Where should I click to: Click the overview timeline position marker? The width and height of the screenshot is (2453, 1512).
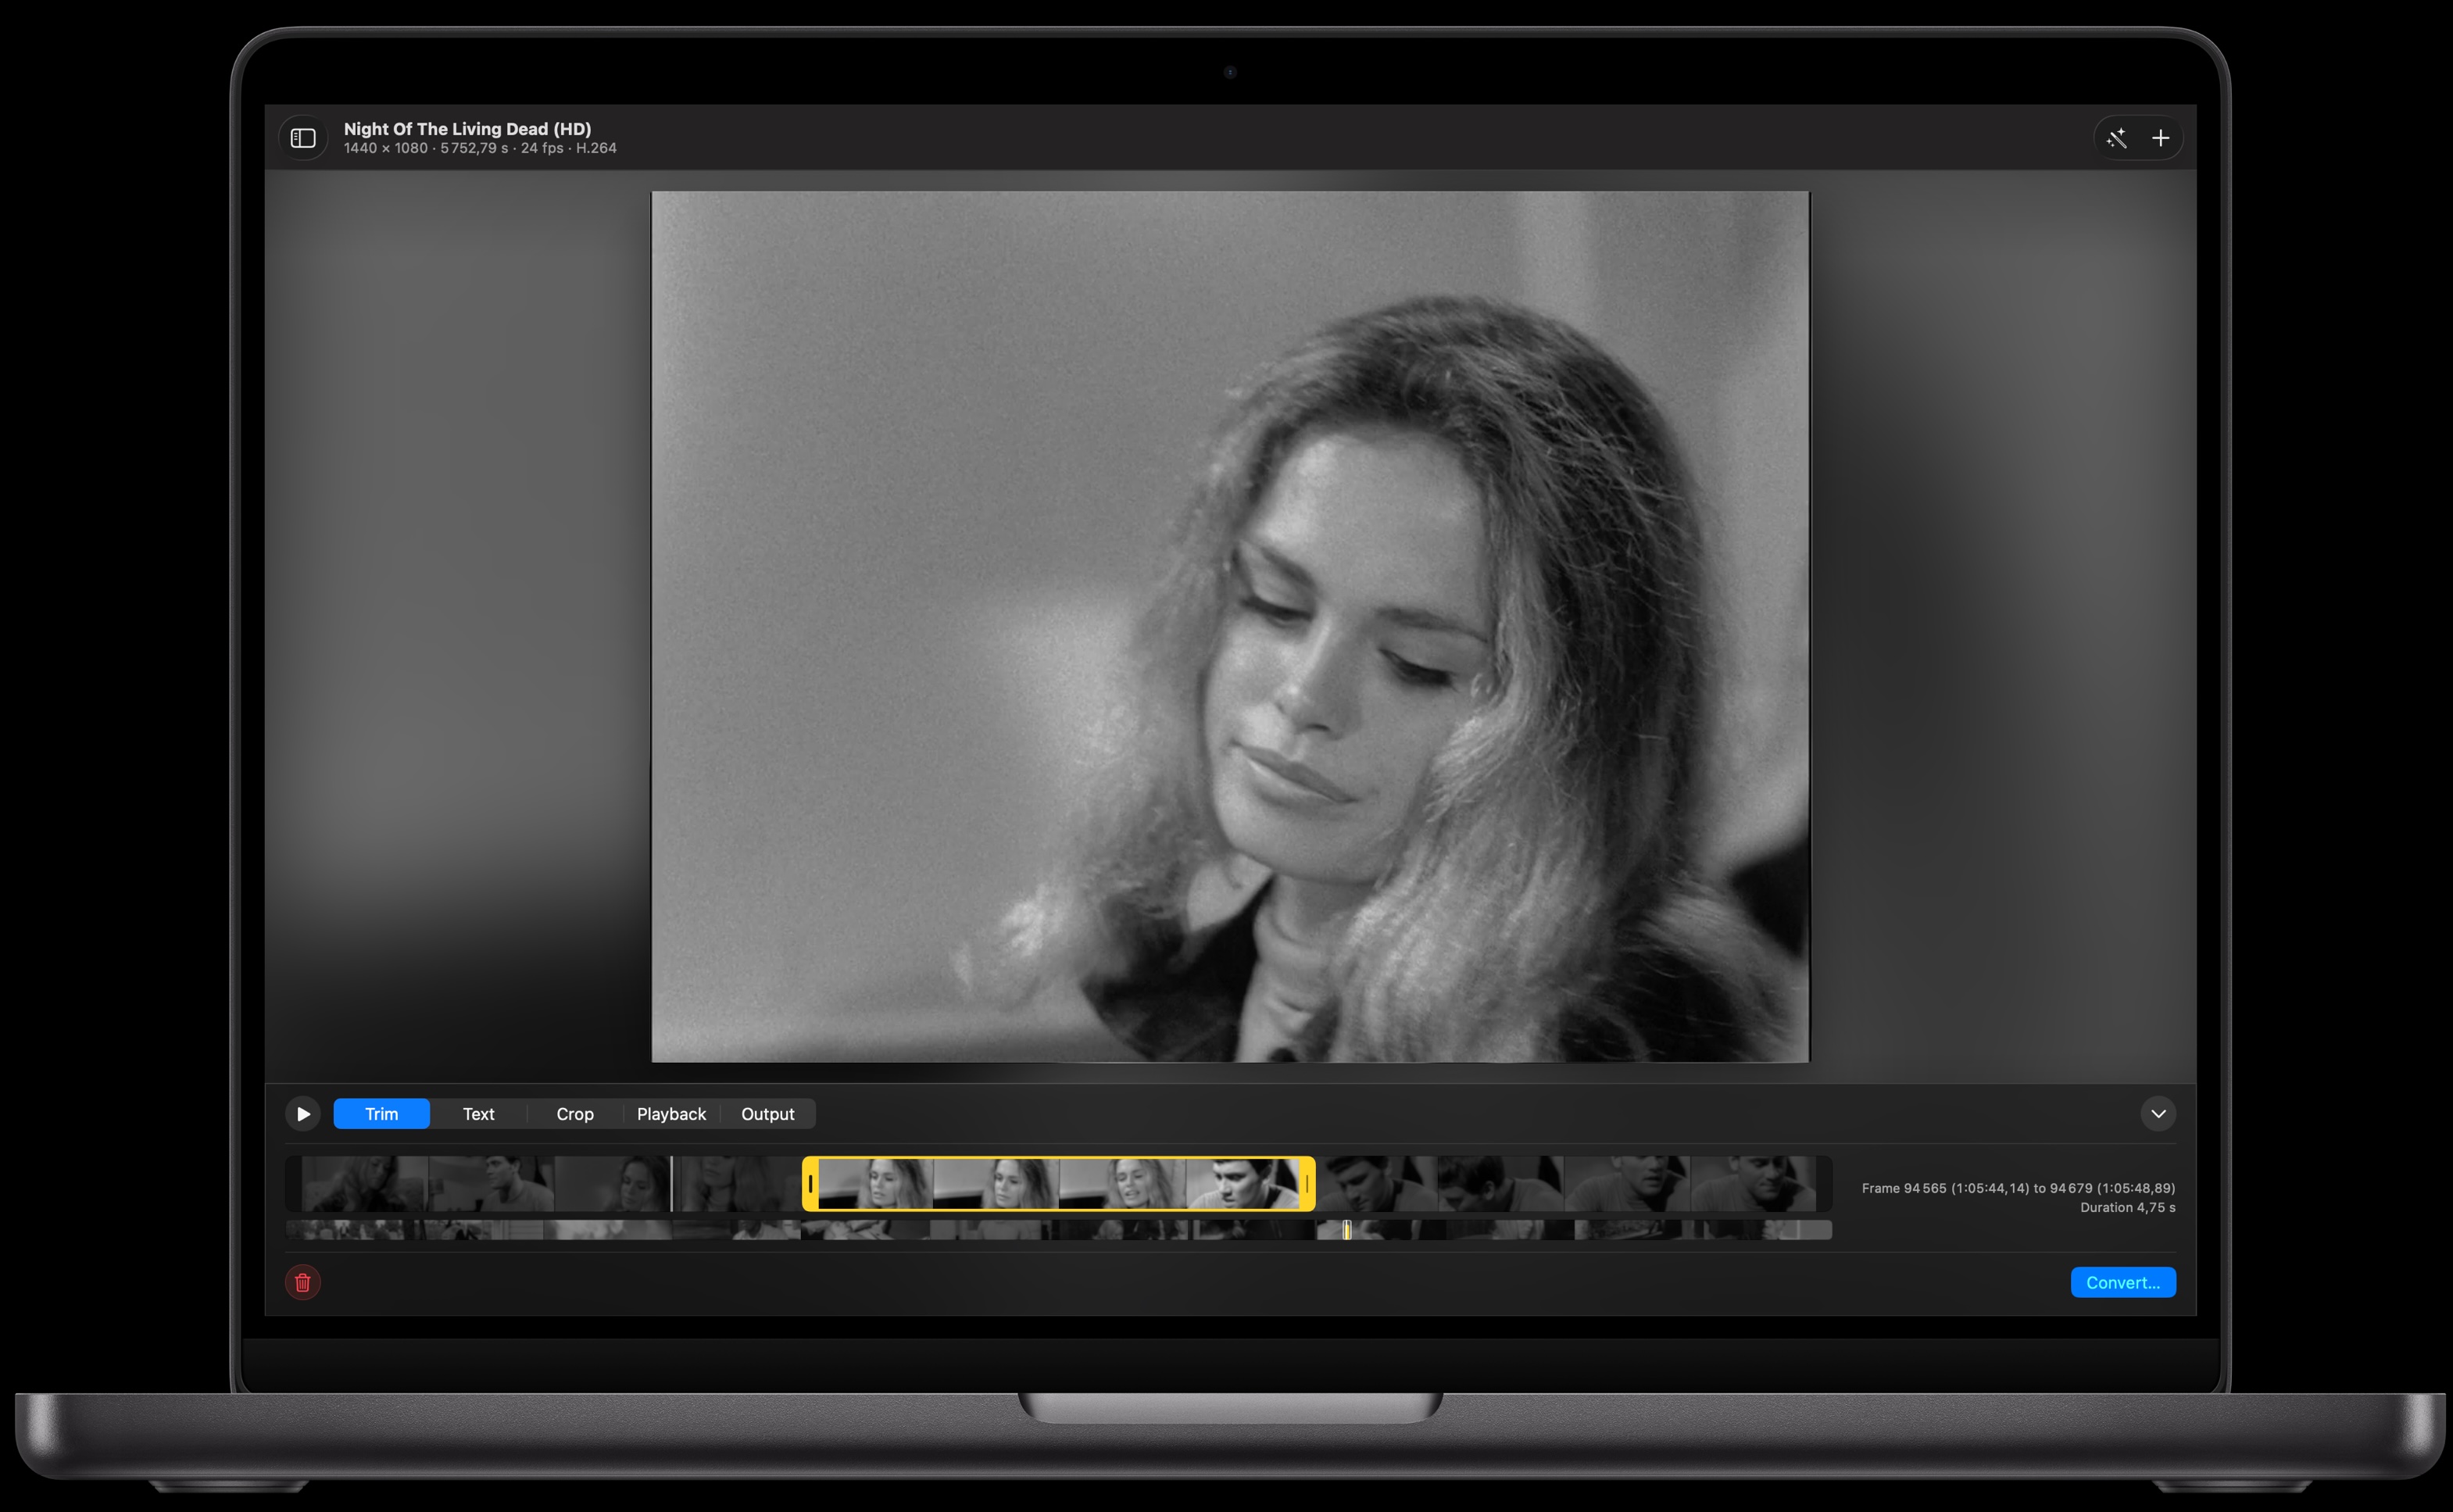tap(1347, 1230)
